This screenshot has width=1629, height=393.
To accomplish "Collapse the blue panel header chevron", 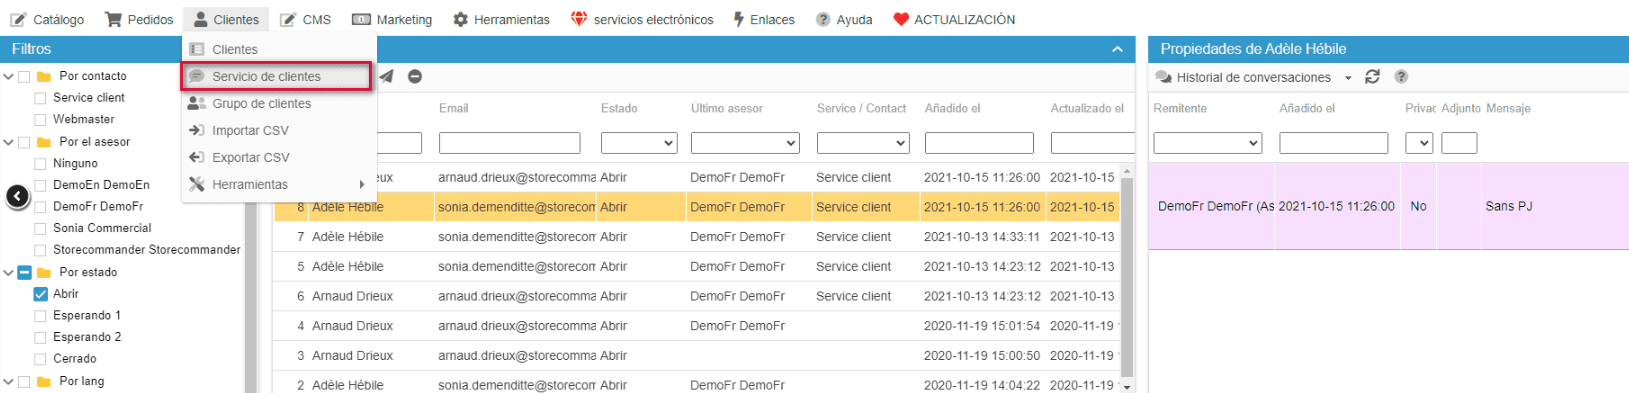I will [x=1117, y=49].
